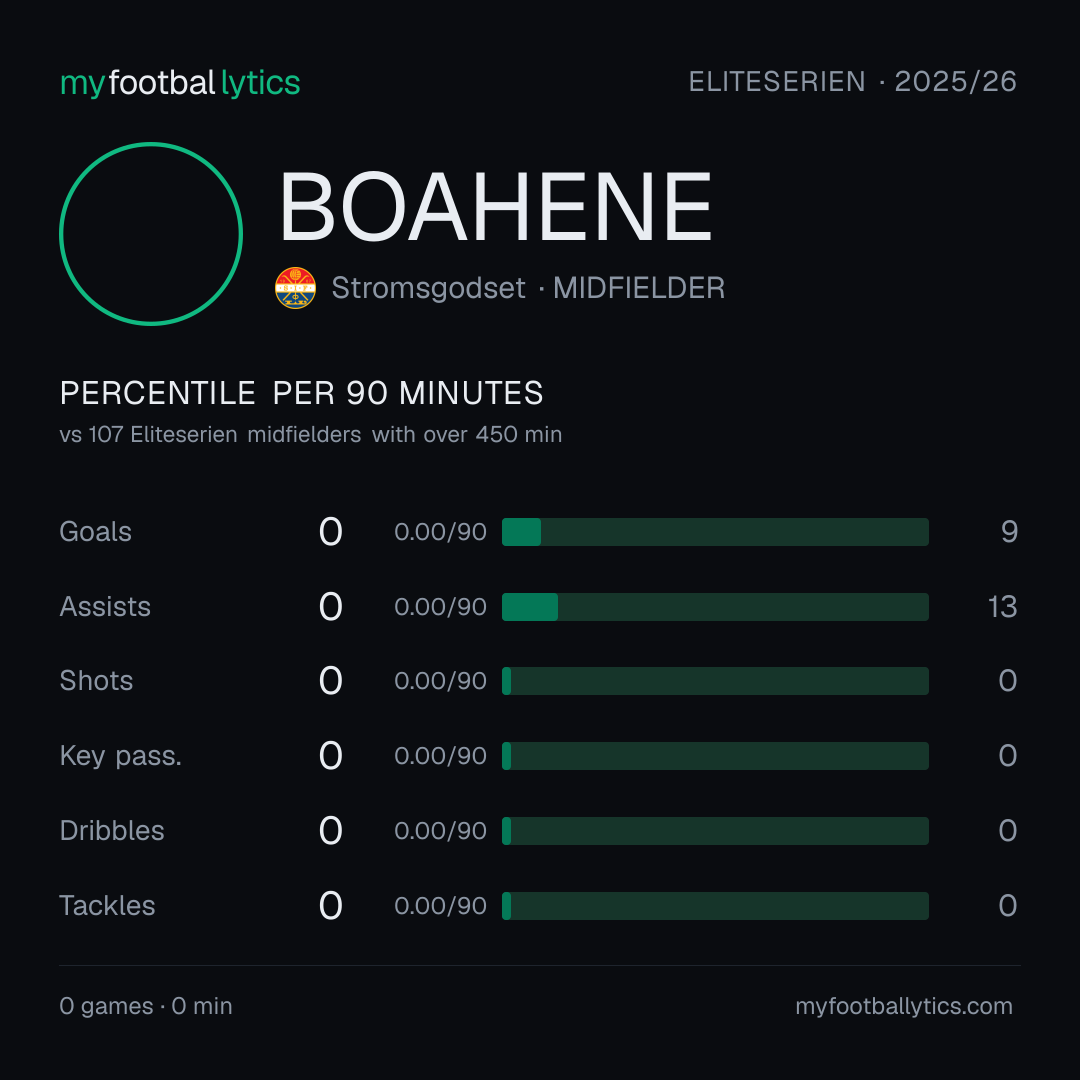Click the BOAHENE player name heading
Screen dimensions: 1080x1080
pyautogui.click(x=495, y=207)
